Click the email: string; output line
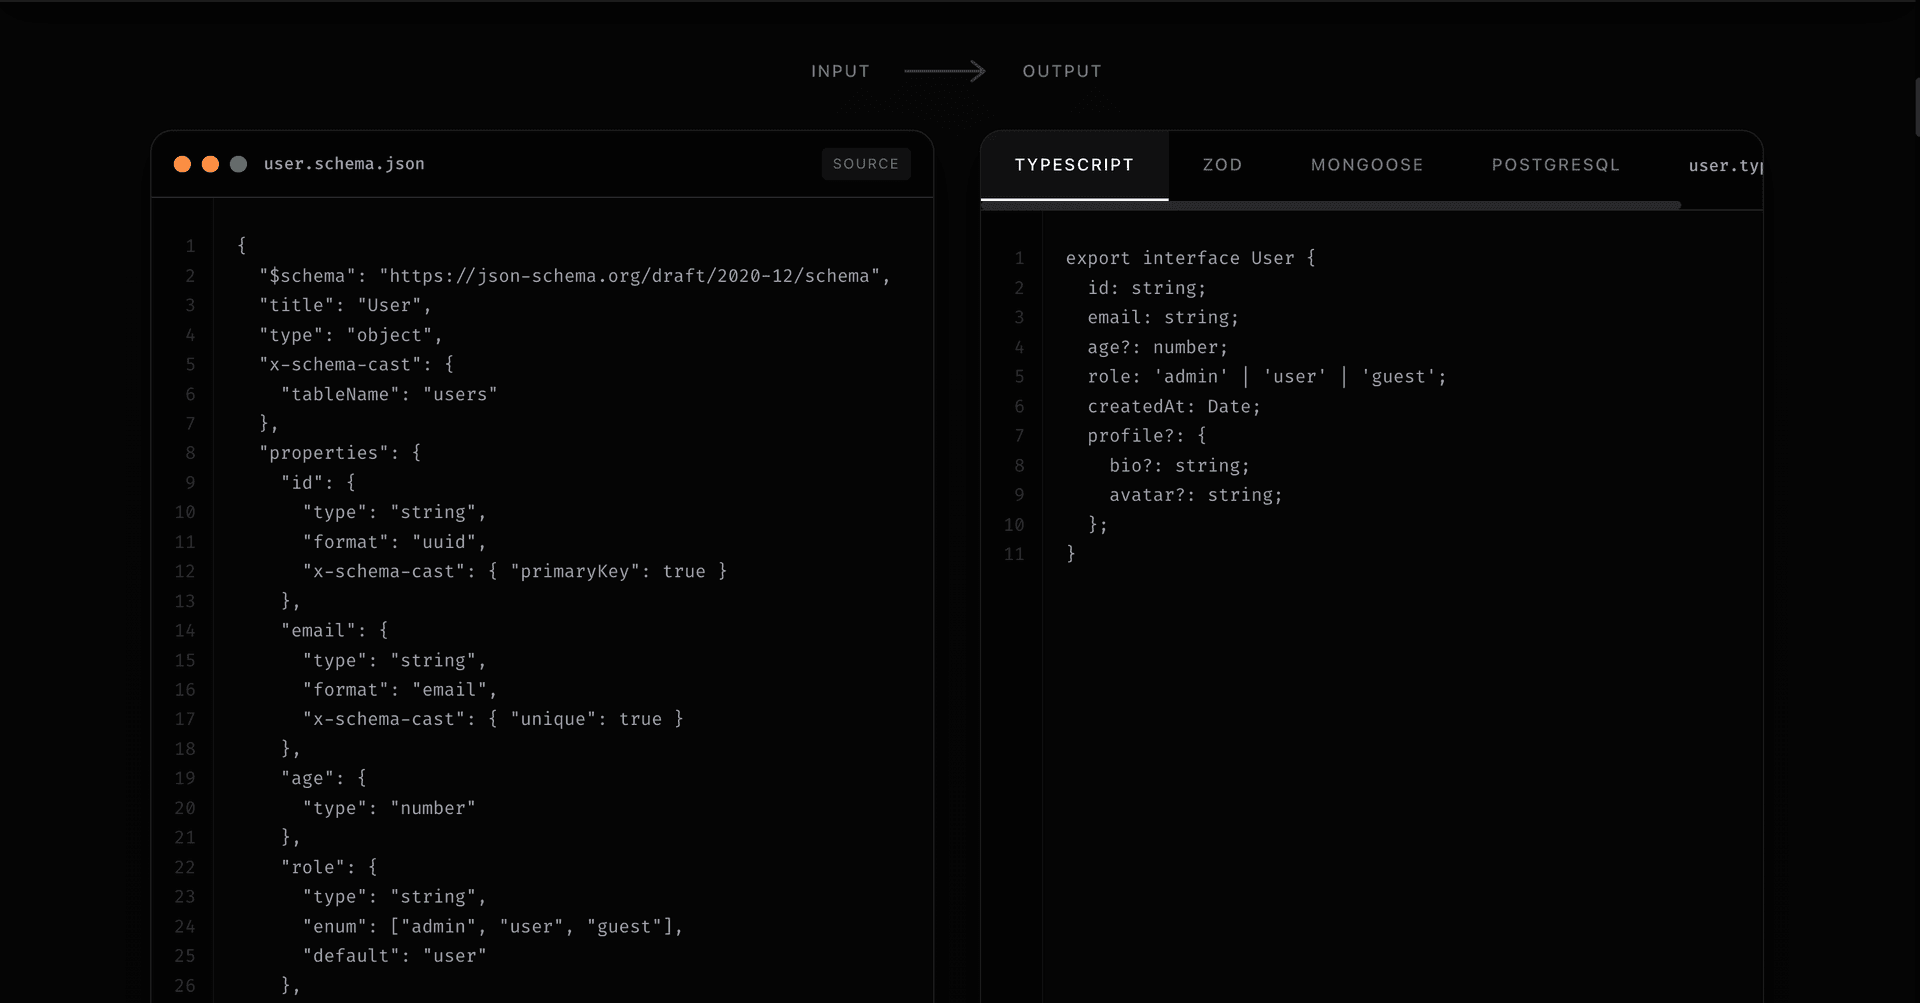 point(1163,317)
